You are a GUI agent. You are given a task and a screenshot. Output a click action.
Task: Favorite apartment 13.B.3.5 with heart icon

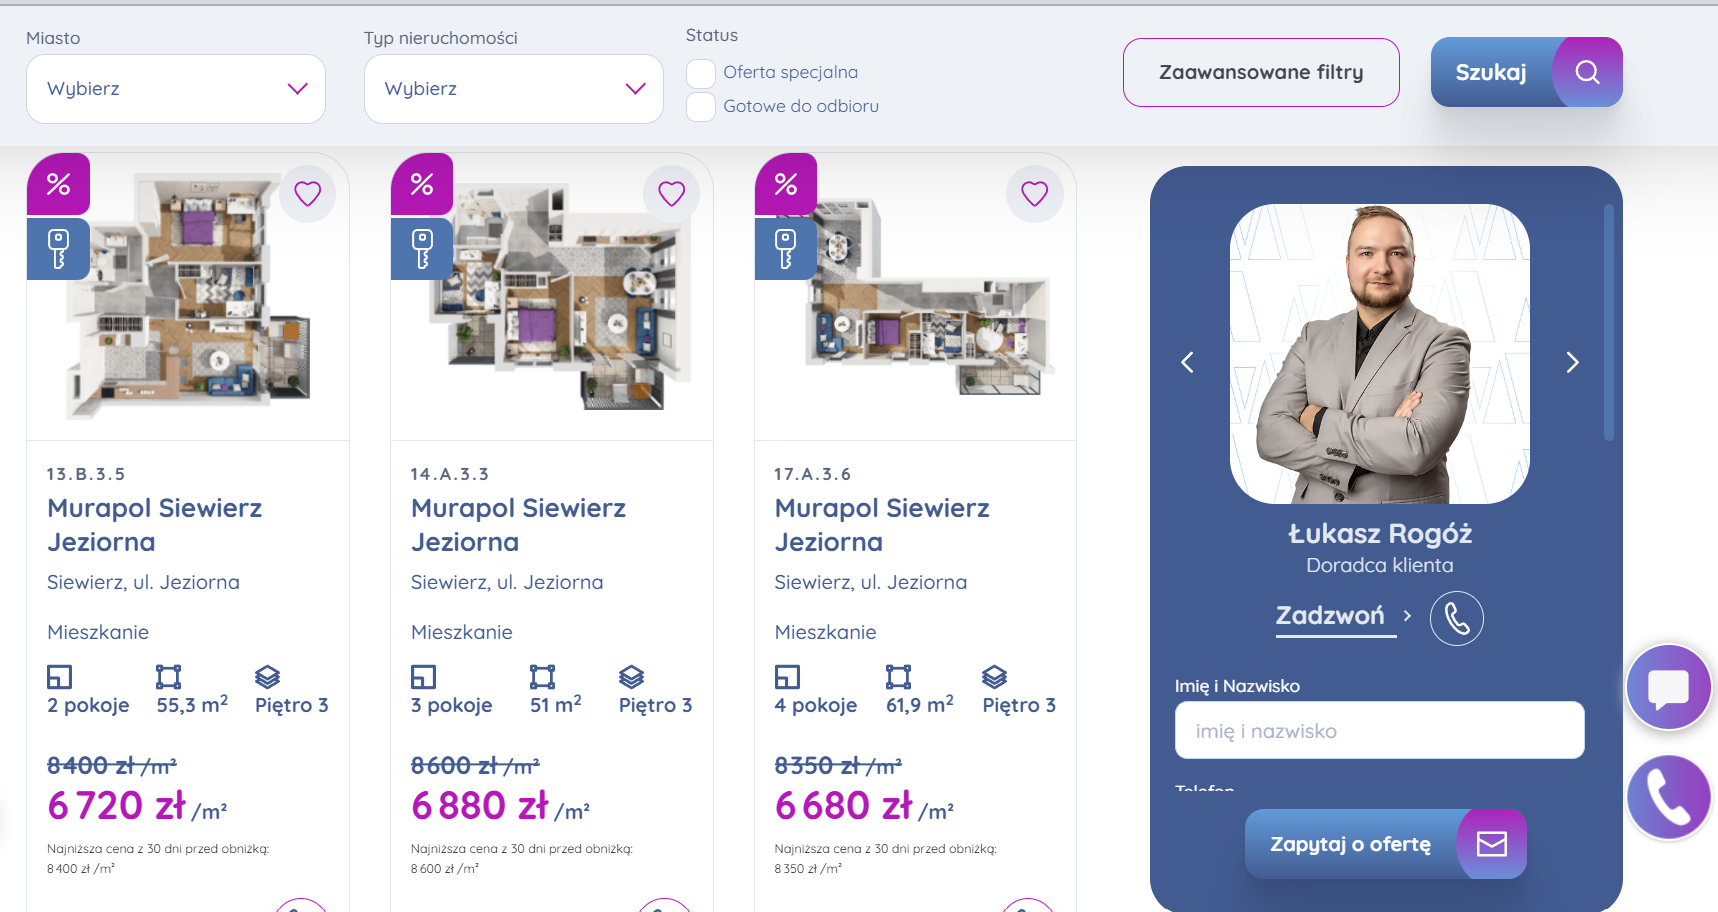point(308,193)
